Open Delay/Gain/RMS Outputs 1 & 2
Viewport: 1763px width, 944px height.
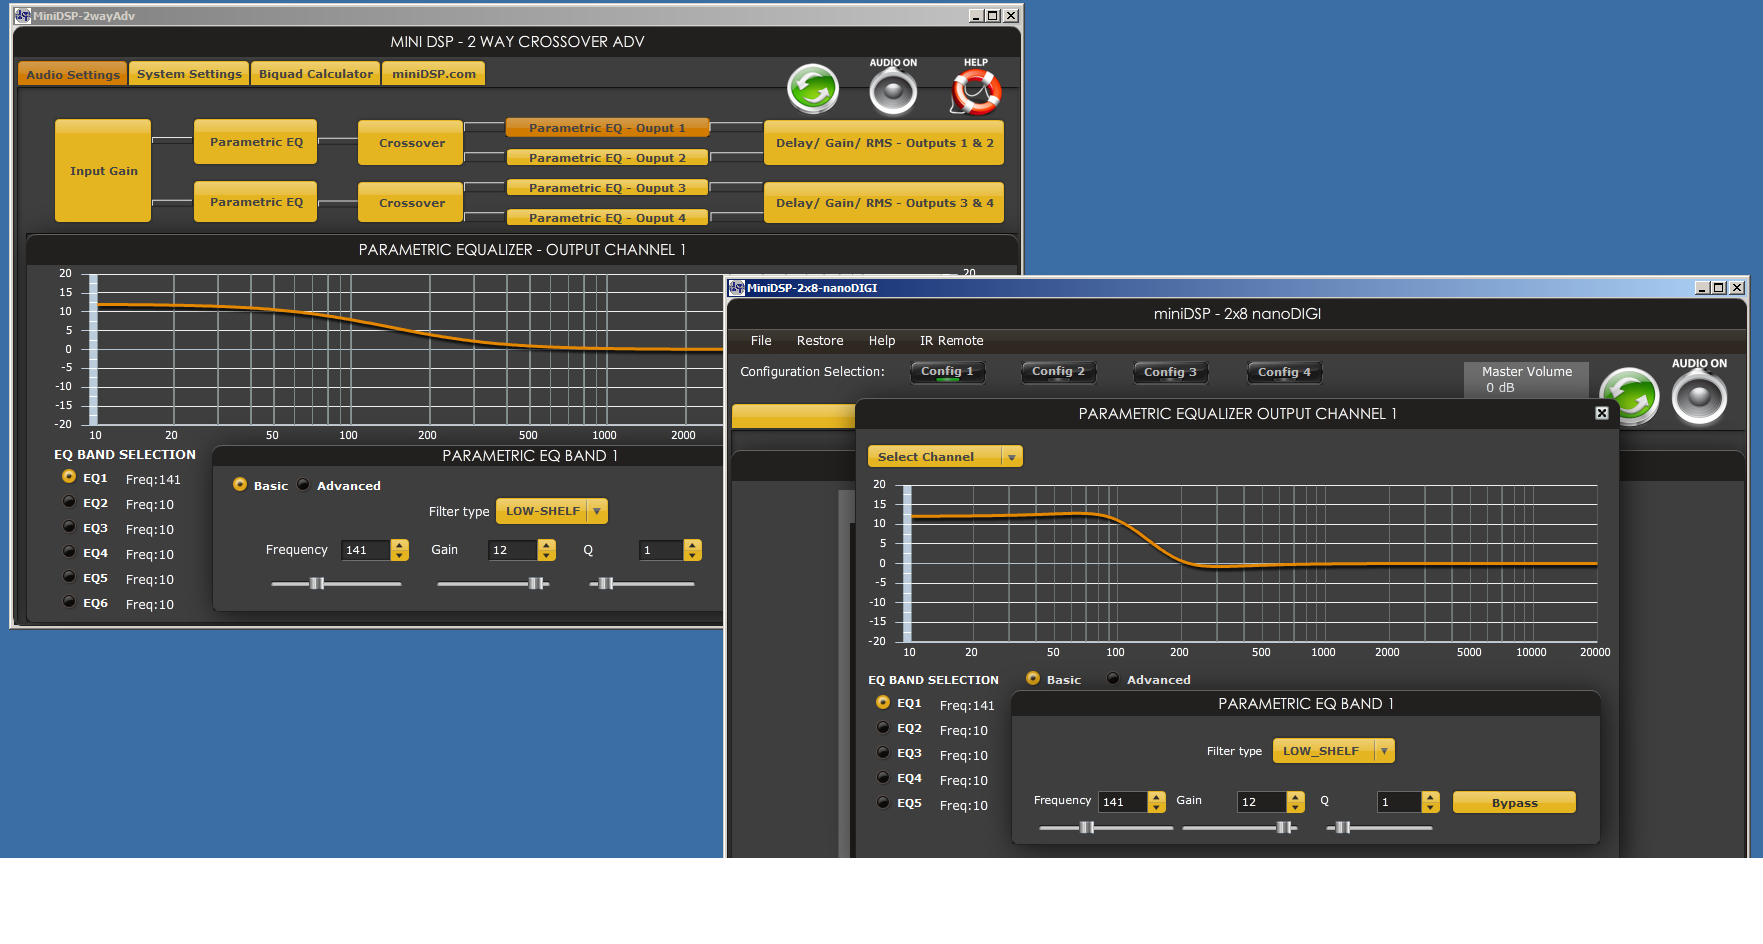coord(884,143)
